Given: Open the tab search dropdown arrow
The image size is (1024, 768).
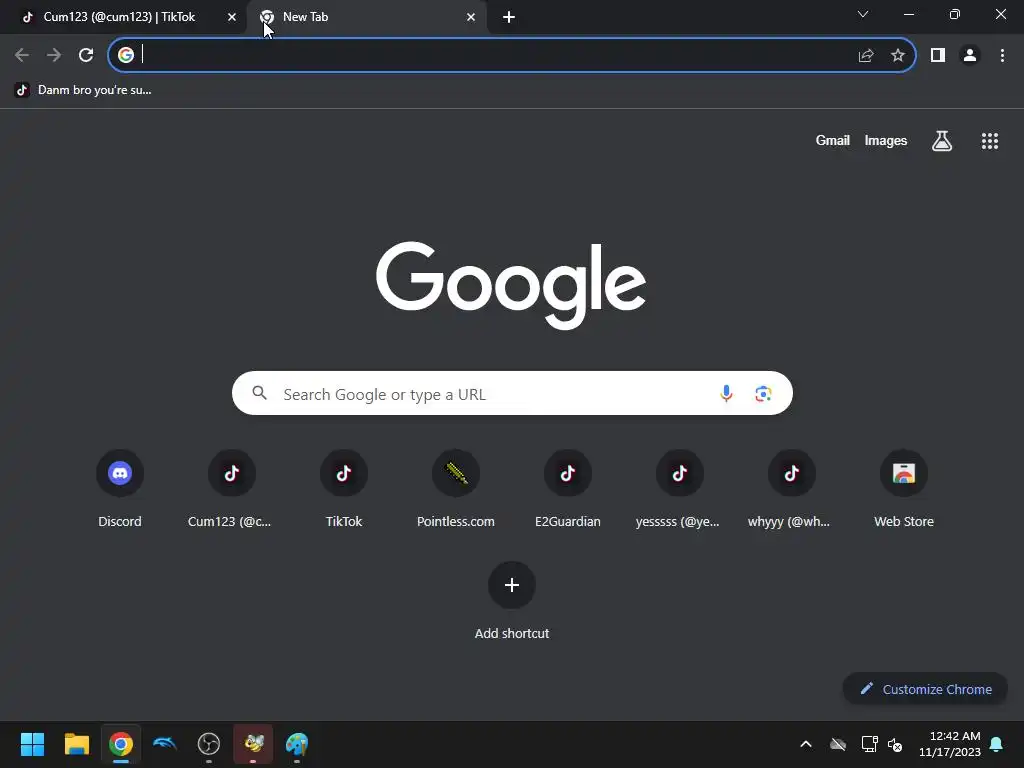Looking at the screenshot, I should pyautogui.click(x=863, y=14).
